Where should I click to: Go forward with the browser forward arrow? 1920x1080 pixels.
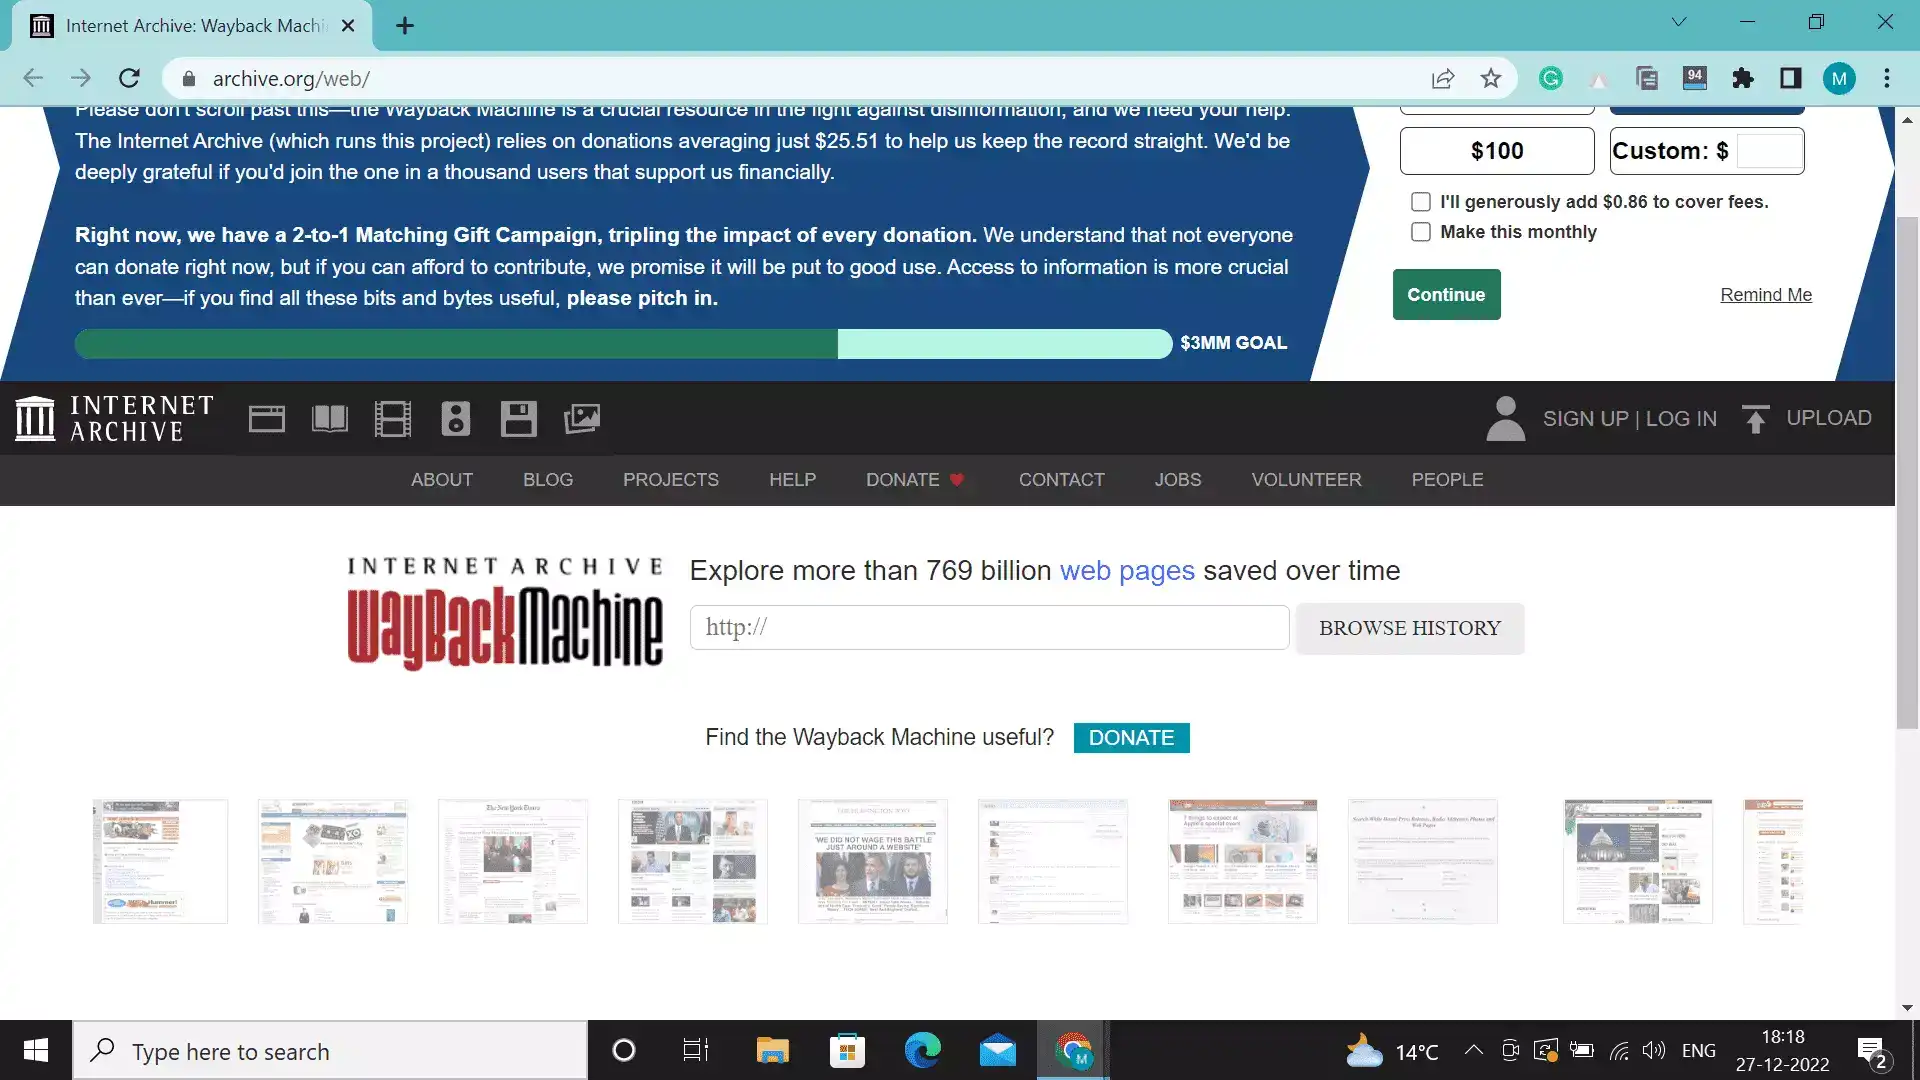(81, 79)
